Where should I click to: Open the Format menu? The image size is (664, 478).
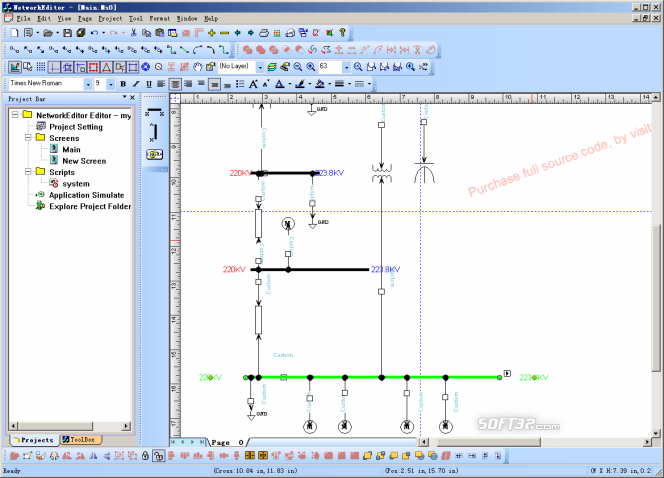[x=159, y=19]
